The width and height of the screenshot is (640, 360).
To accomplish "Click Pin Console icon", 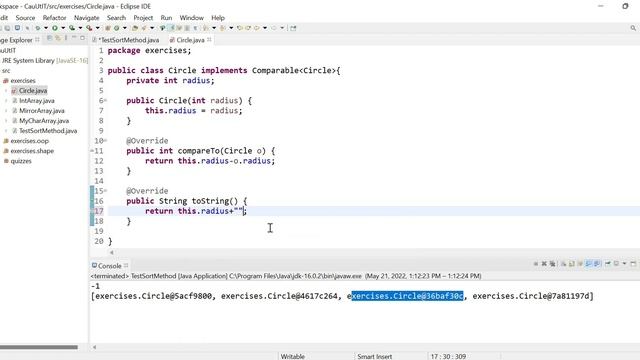I will click(608, 264).
